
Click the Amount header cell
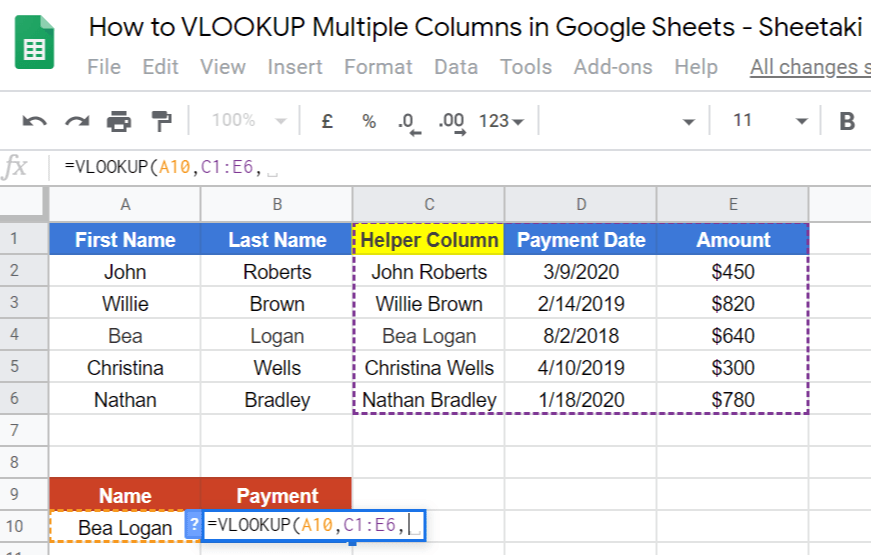click(x=733, y=239)
